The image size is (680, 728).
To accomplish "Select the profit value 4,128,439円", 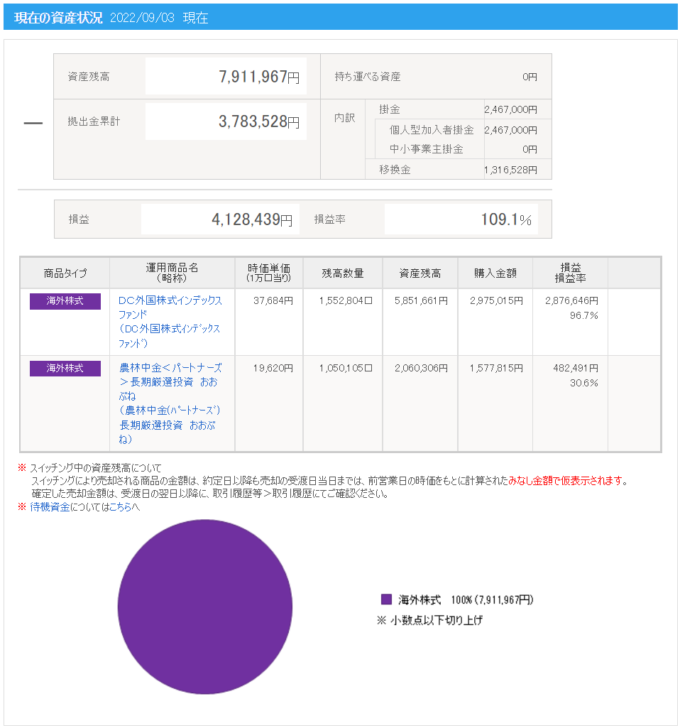I will 252,219.
